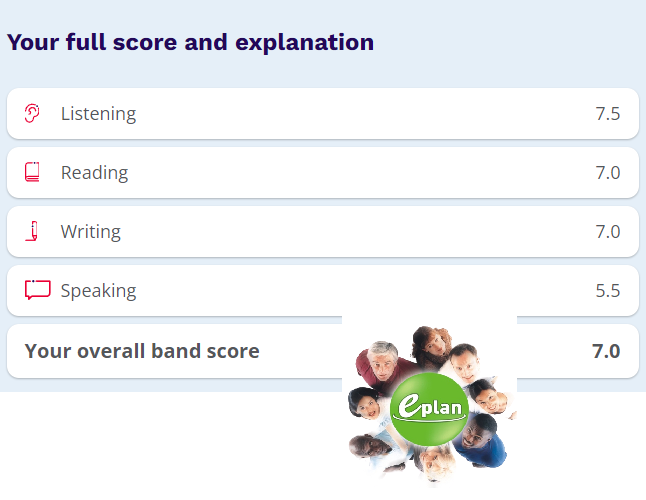Image resolution: width=646 pixels, height=500 pixels.
Task: Click the green eplan logo circle
Action: tap(429, 409)
